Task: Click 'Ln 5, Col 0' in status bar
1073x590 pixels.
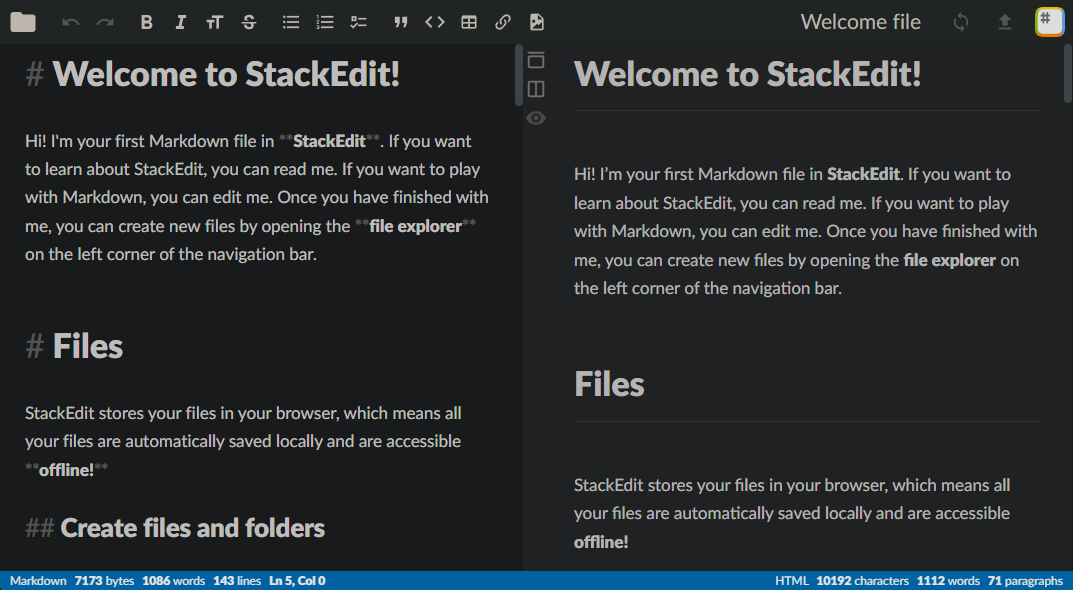Action: click(297, 581)
